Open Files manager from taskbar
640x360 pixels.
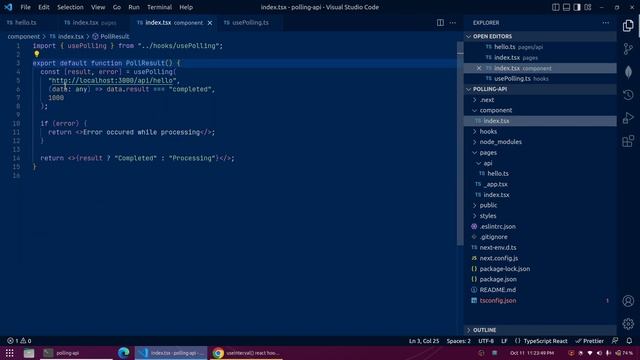29,353
